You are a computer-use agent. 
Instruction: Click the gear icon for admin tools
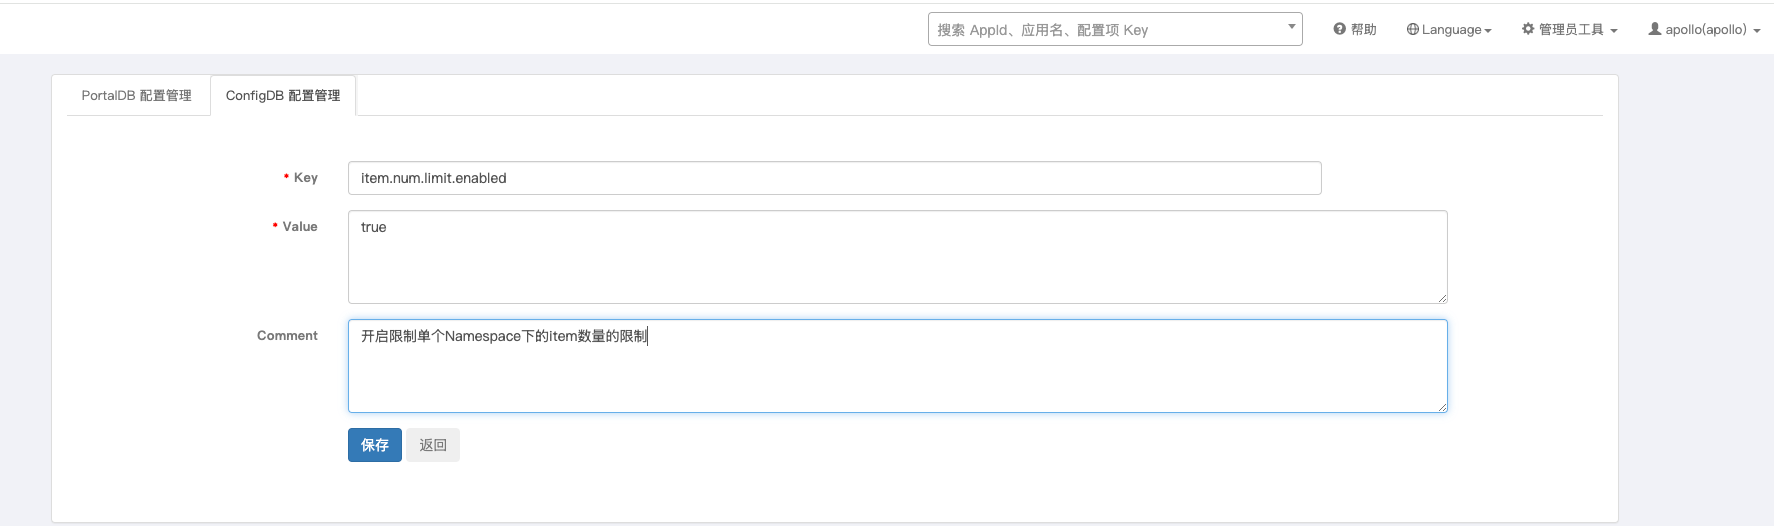1528,29
